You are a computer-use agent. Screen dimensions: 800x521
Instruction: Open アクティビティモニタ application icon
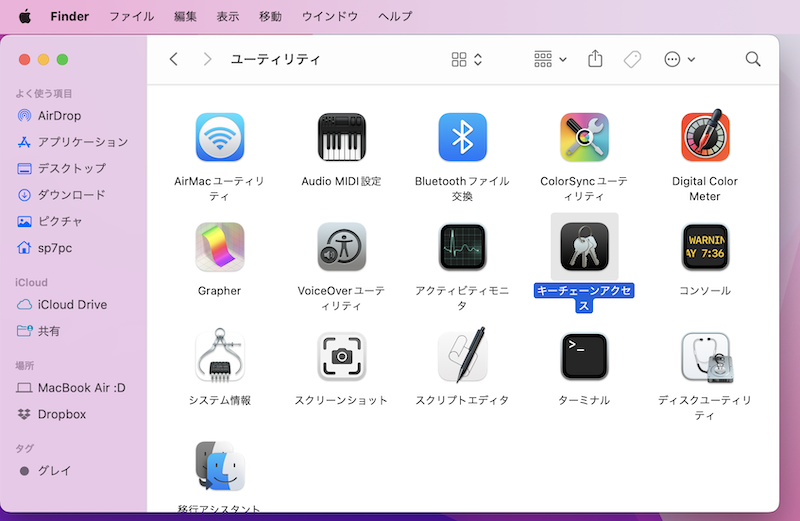[x=462, y=246]
